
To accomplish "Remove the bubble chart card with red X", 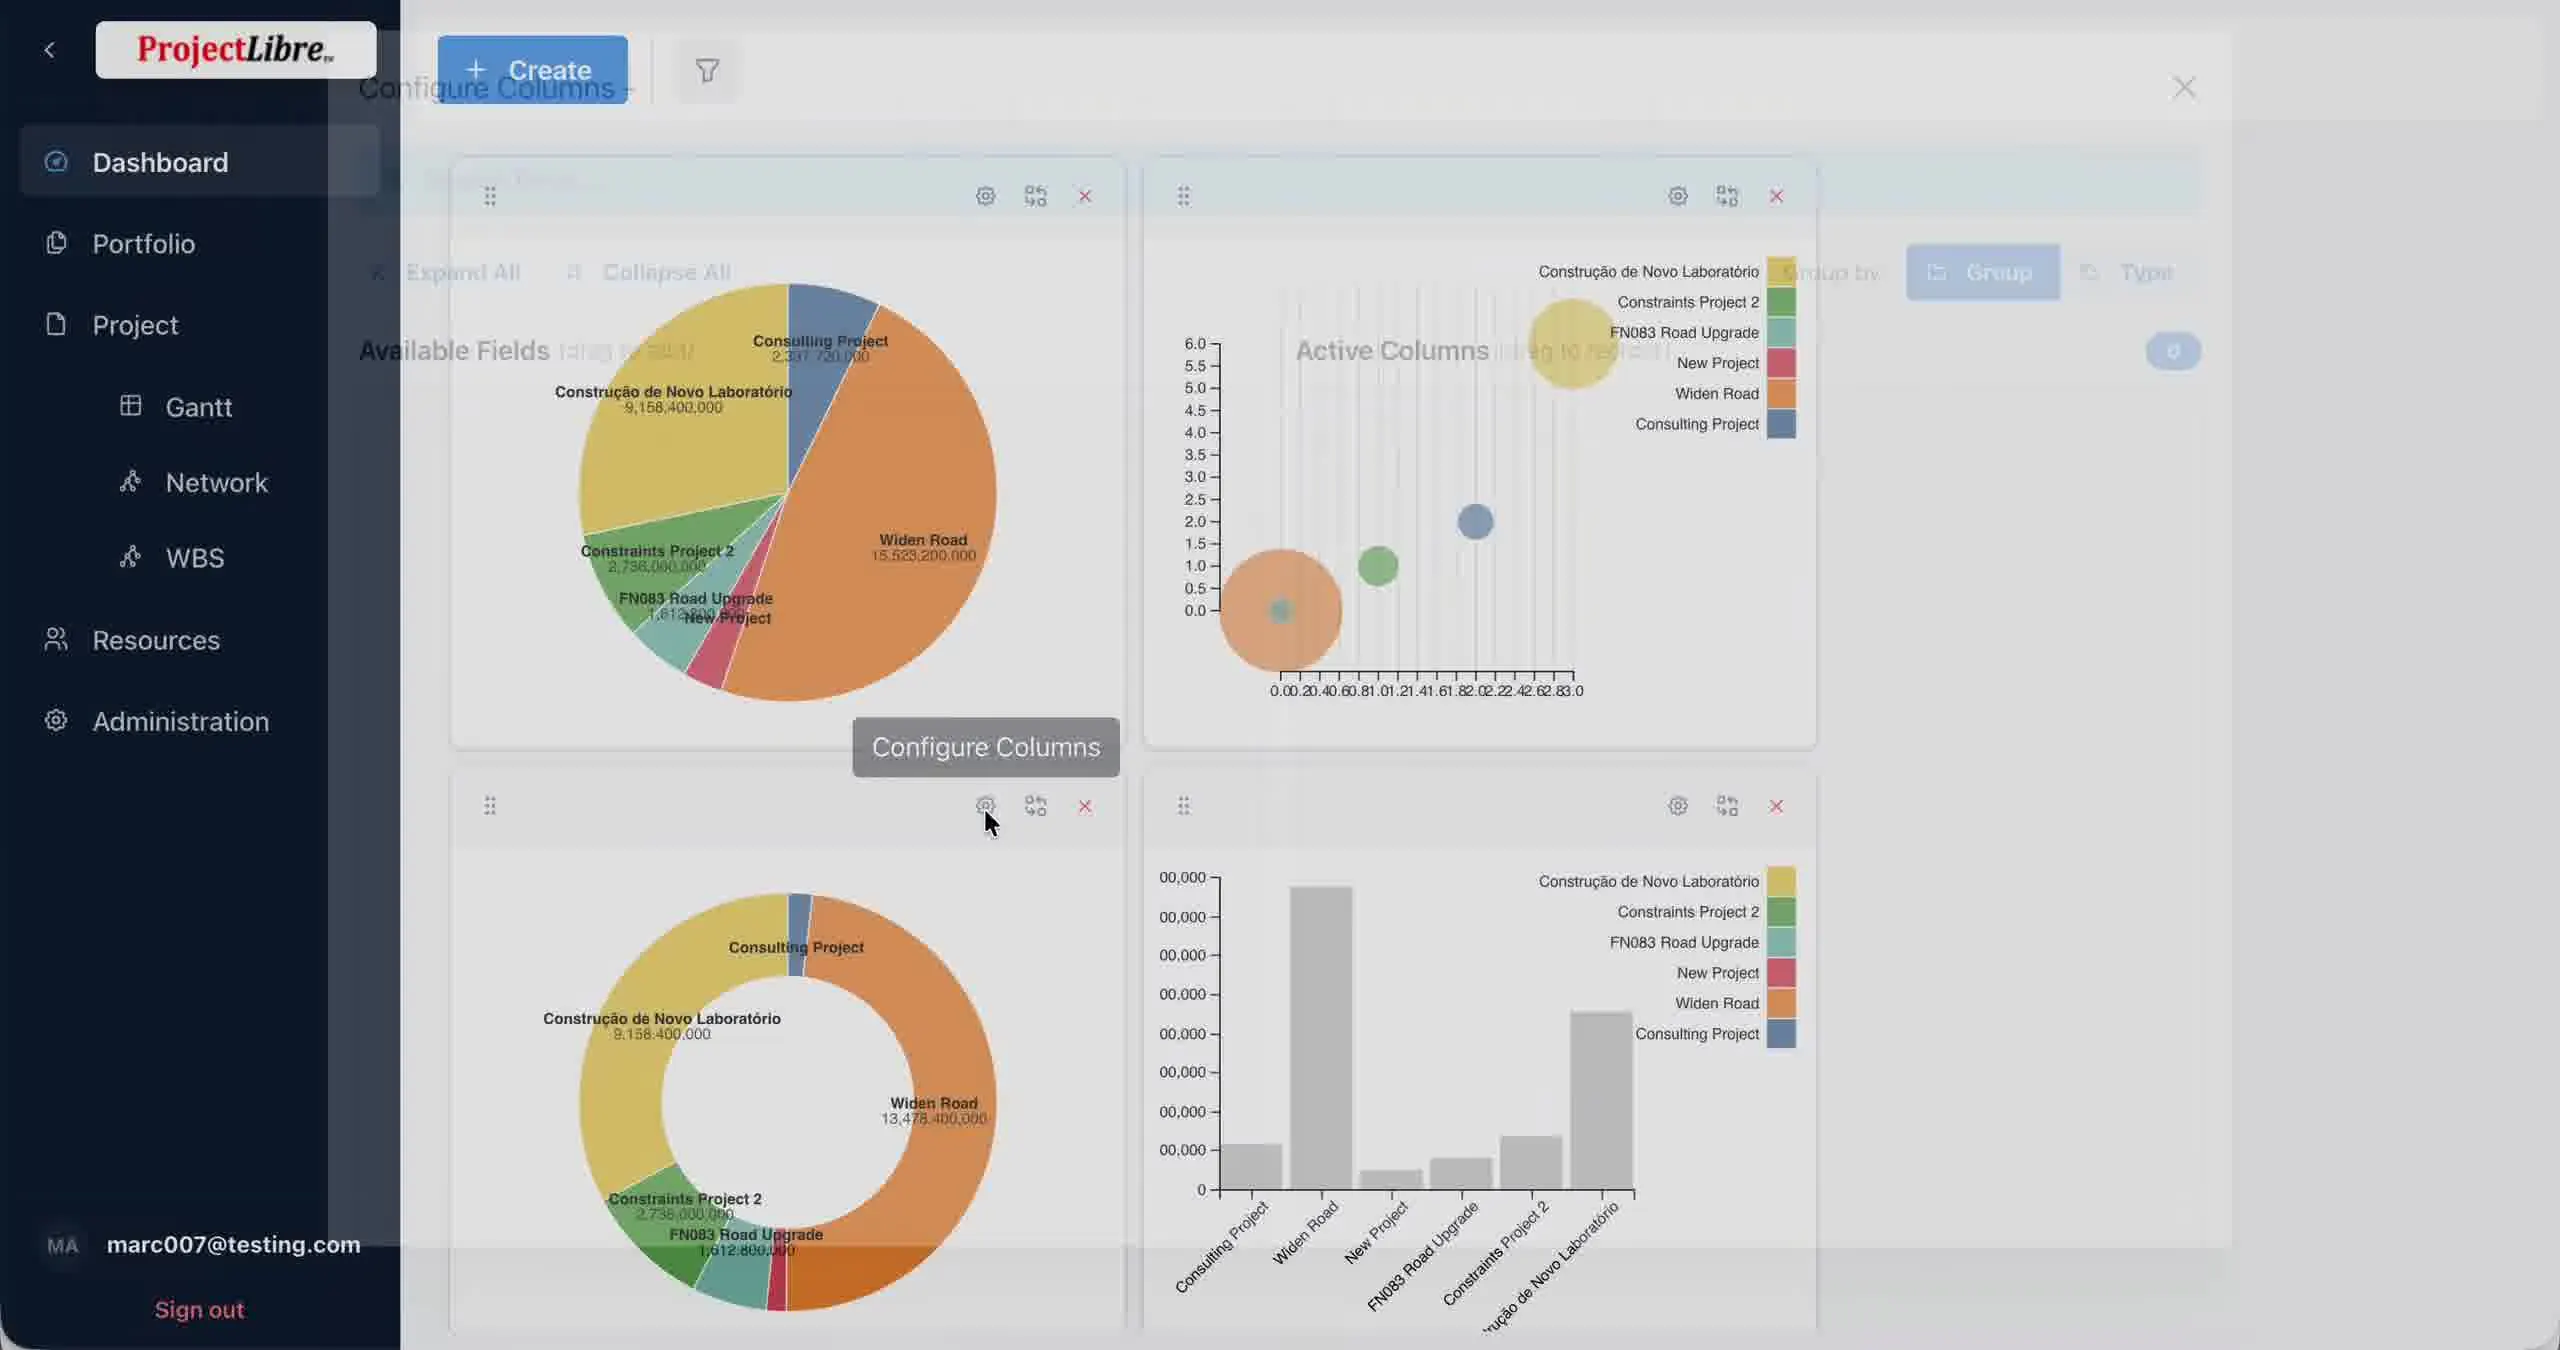I will pos(1776,196).
